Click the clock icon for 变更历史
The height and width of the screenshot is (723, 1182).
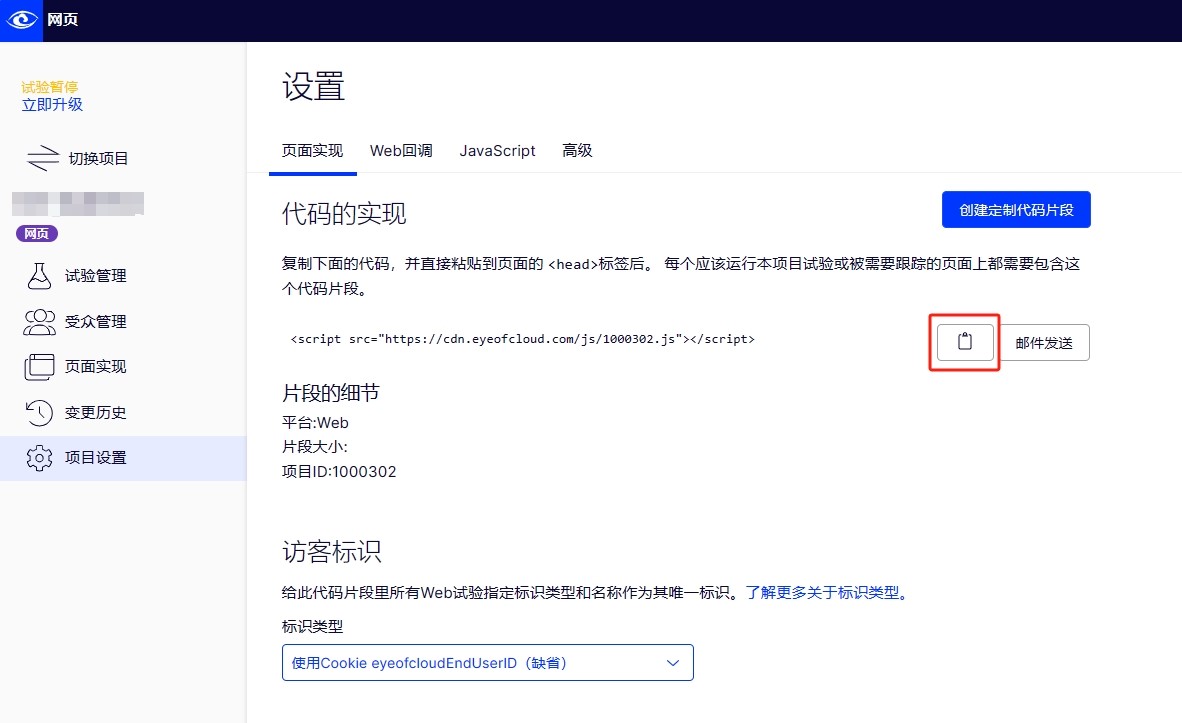tap(39, 412)
